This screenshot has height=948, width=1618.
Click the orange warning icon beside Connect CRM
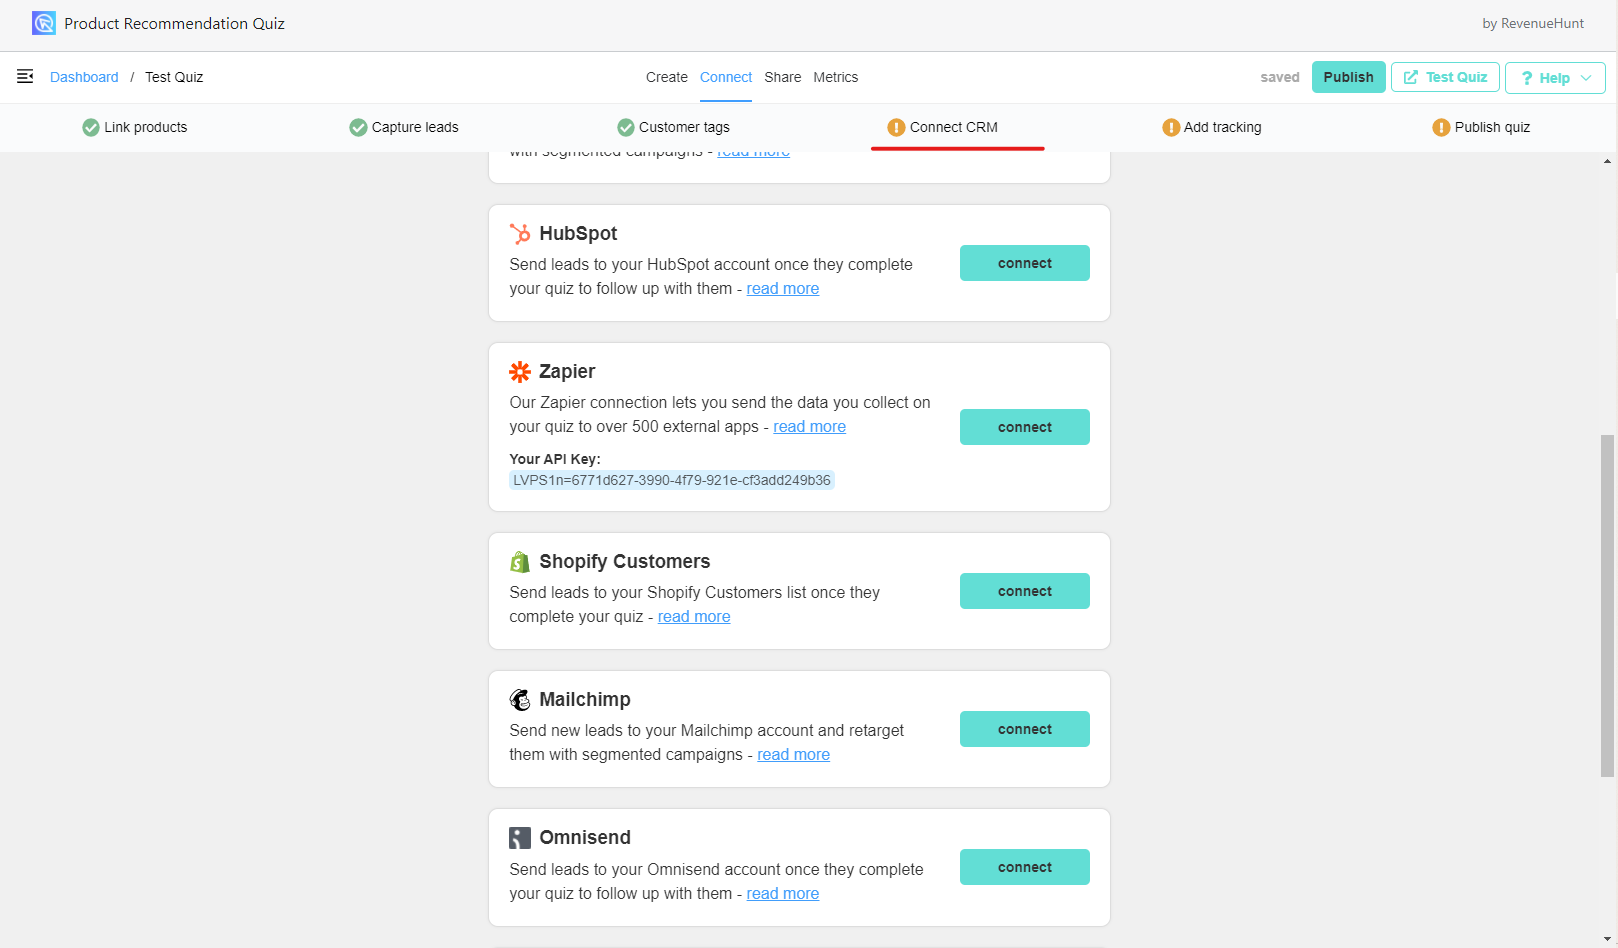tap(896, 127)
